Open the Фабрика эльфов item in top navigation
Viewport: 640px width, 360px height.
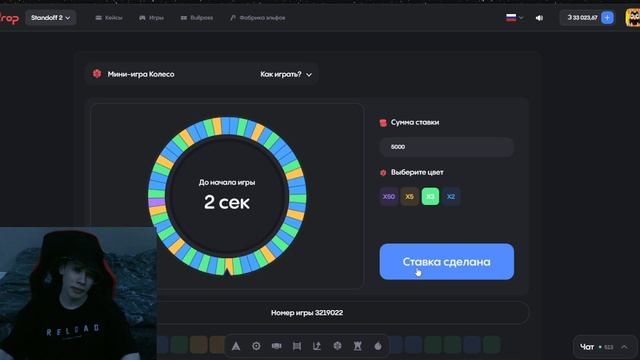258,18
